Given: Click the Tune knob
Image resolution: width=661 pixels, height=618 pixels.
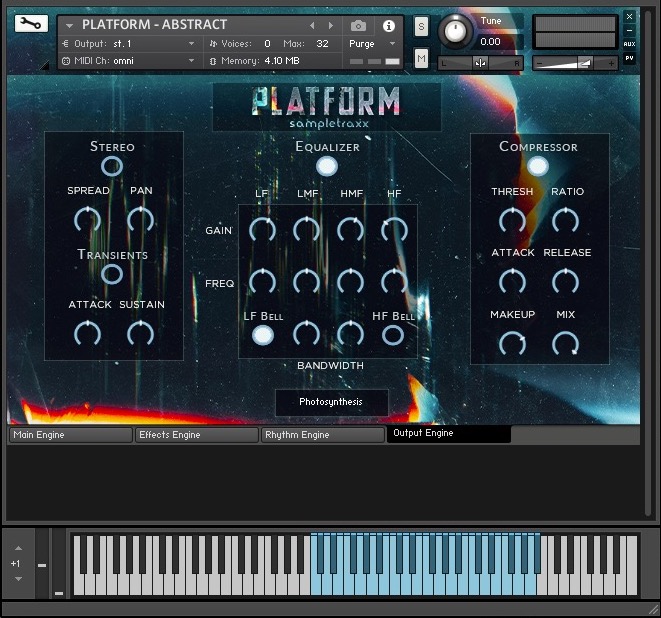Looking at the screenshot, I should (455, 31).
